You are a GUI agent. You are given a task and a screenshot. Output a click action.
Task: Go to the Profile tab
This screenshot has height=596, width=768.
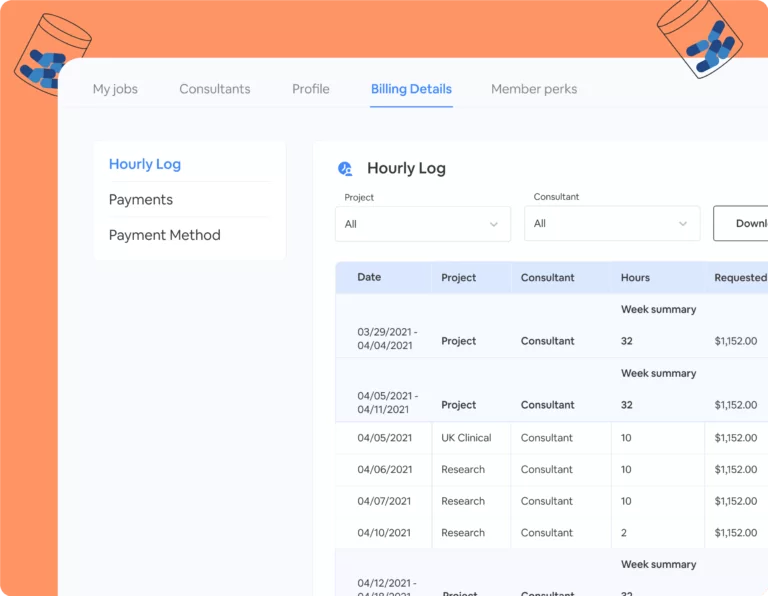tap(311, 89)
